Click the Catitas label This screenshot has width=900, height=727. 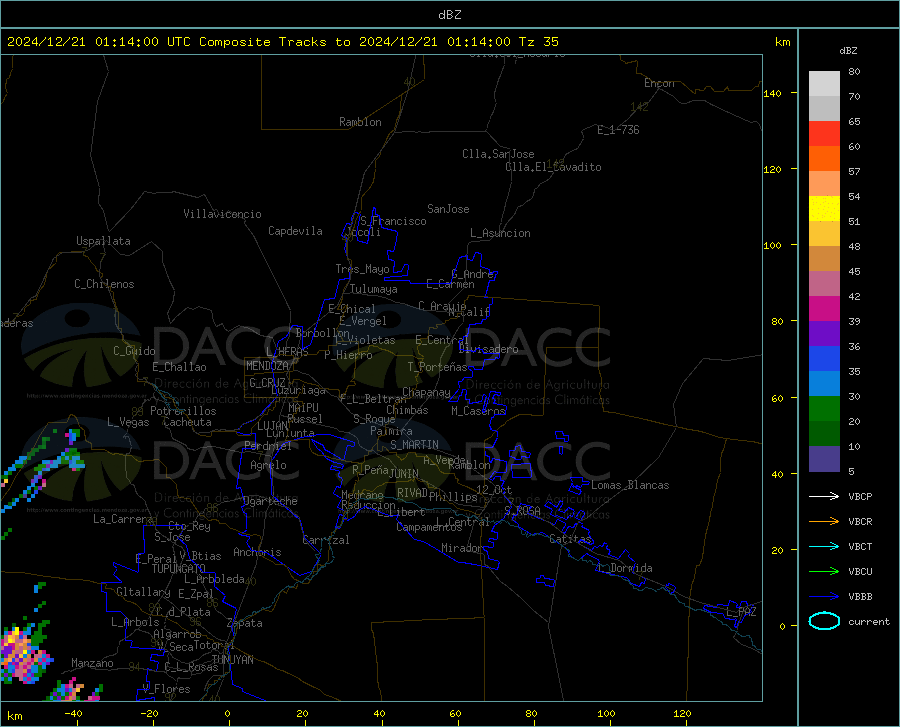click(x=570, y=539)
